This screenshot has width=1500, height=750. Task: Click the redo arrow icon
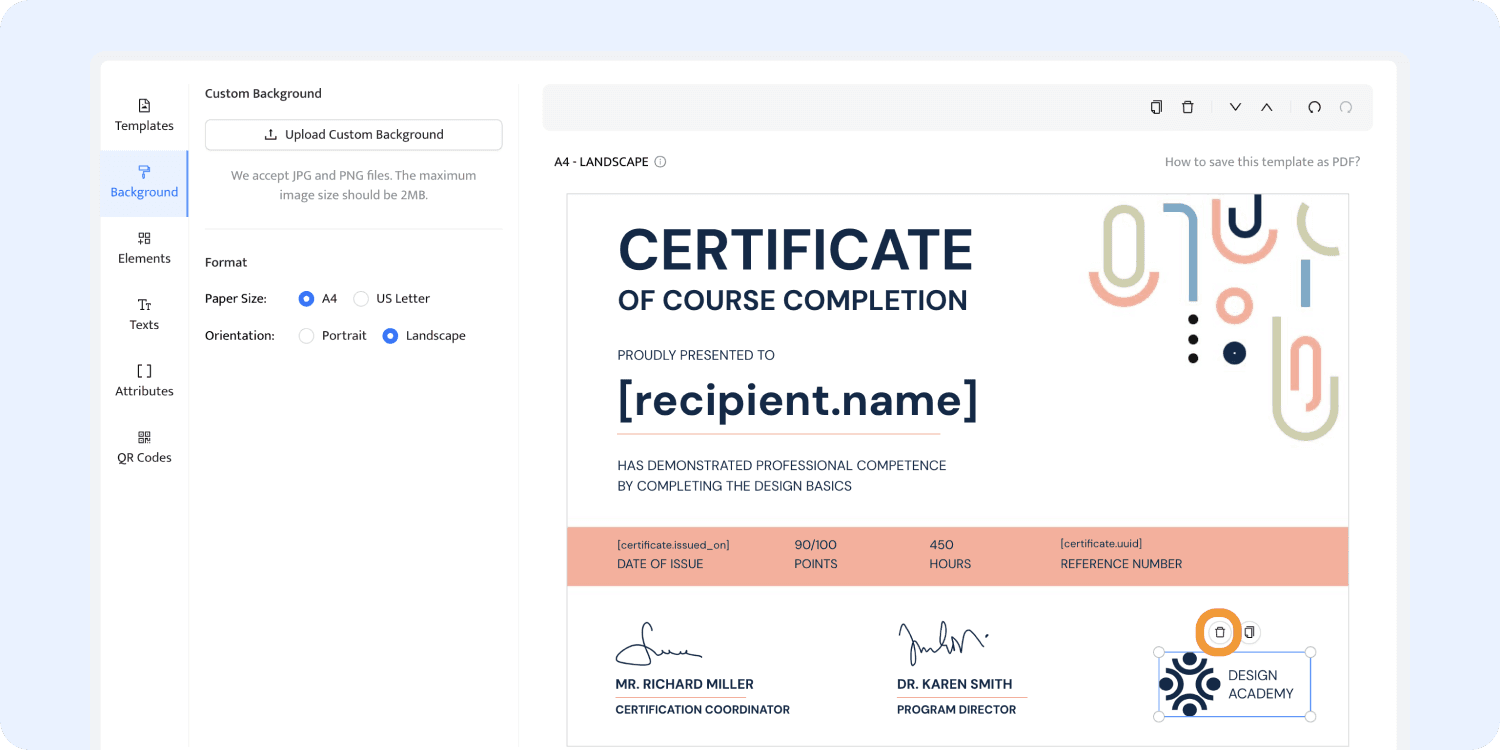1346,107
